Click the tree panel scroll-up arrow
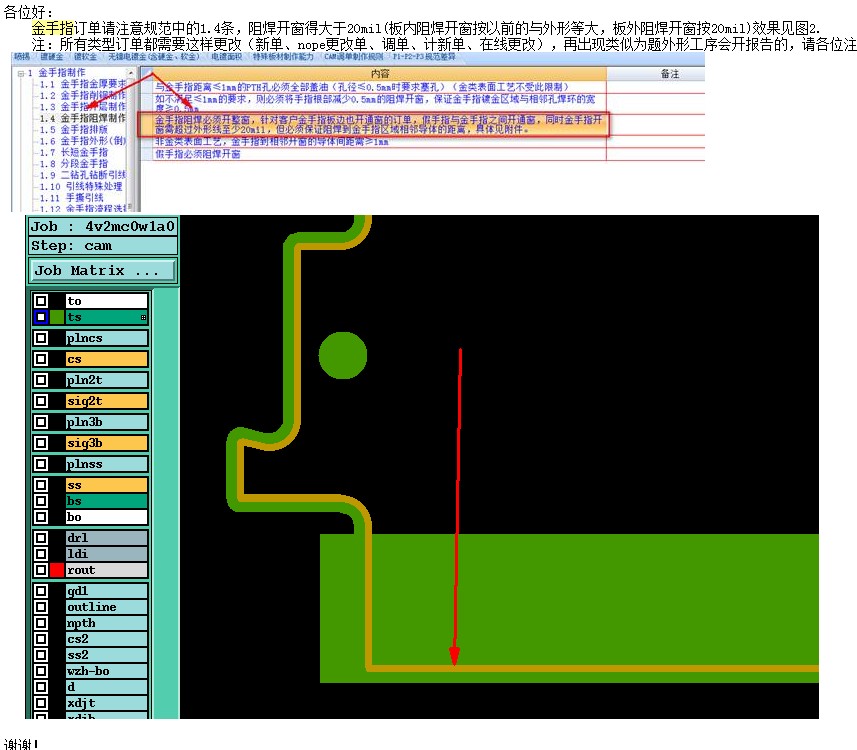Image resolution: width=857 pixels, height=750 pixels. click(x=131, y=73)
